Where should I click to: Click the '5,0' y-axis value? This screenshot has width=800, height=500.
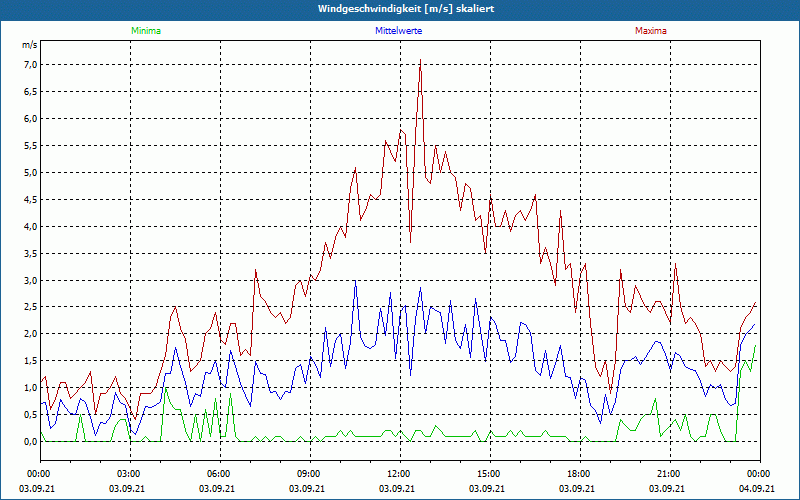click(30, 172)
